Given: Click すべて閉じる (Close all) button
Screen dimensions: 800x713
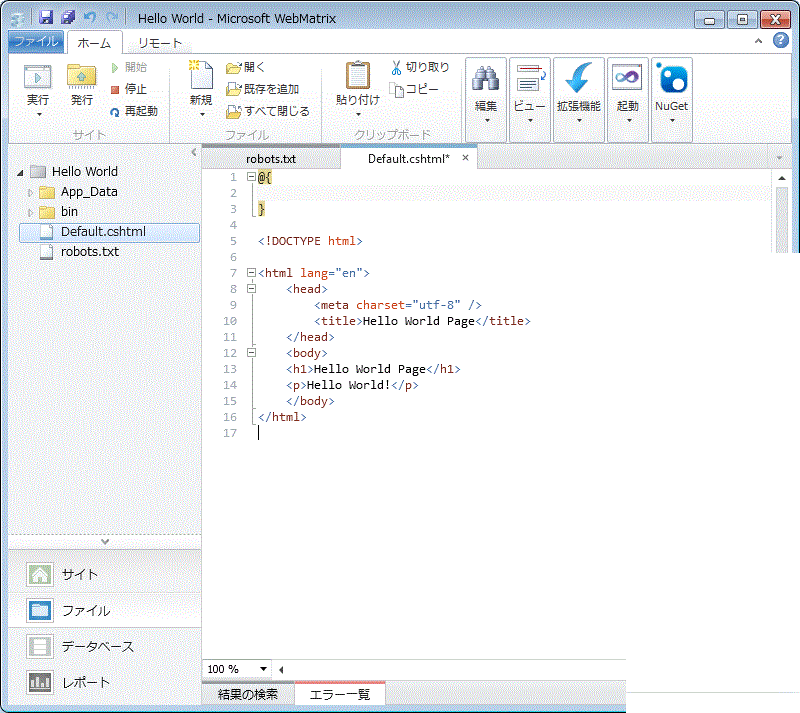Looking at the screenshot, I should [268, 111].
